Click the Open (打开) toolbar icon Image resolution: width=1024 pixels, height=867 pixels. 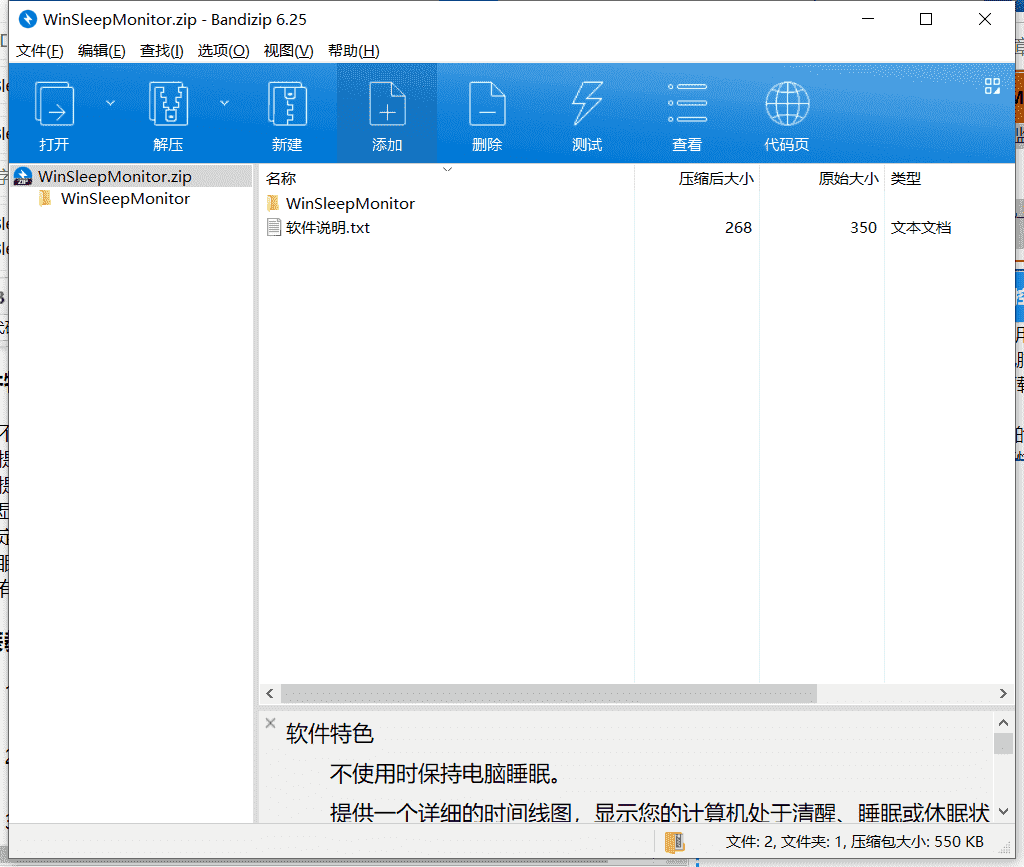click(x=54, y=104)
